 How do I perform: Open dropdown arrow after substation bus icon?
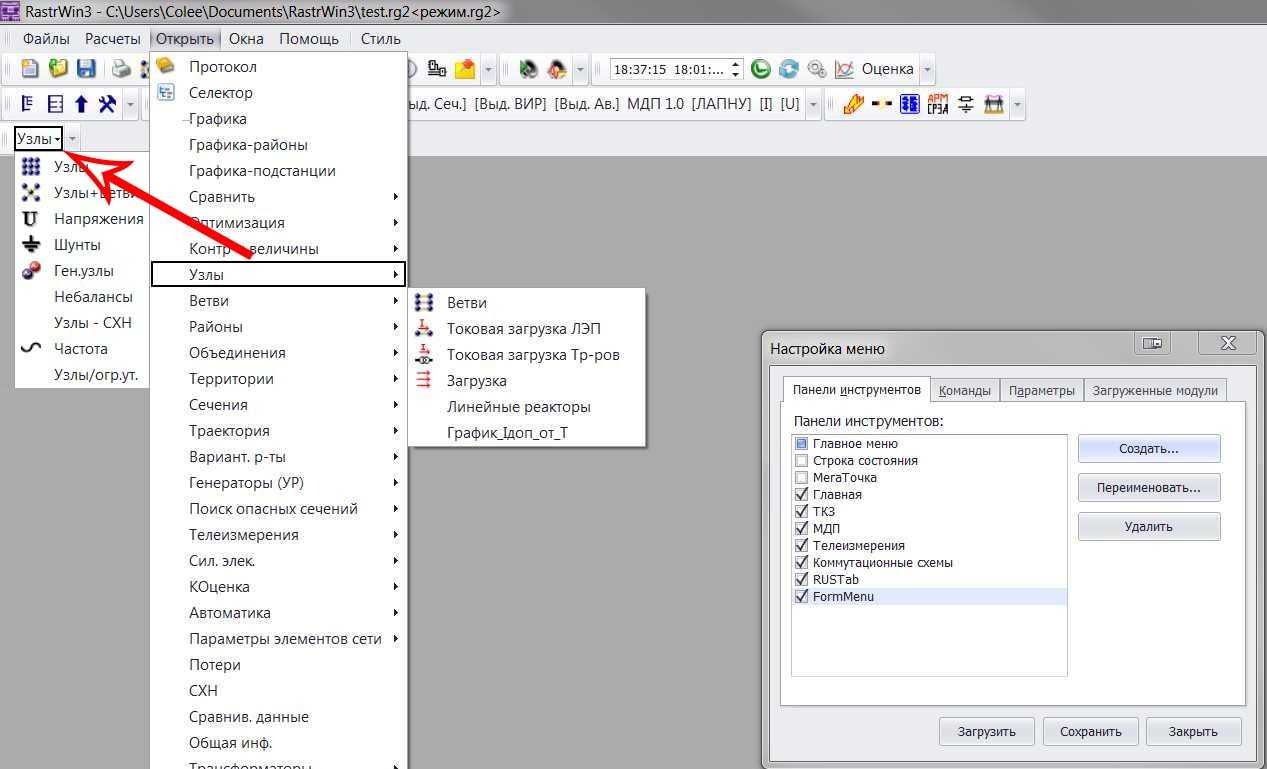pyautogui.click(x=1018, y=104)
